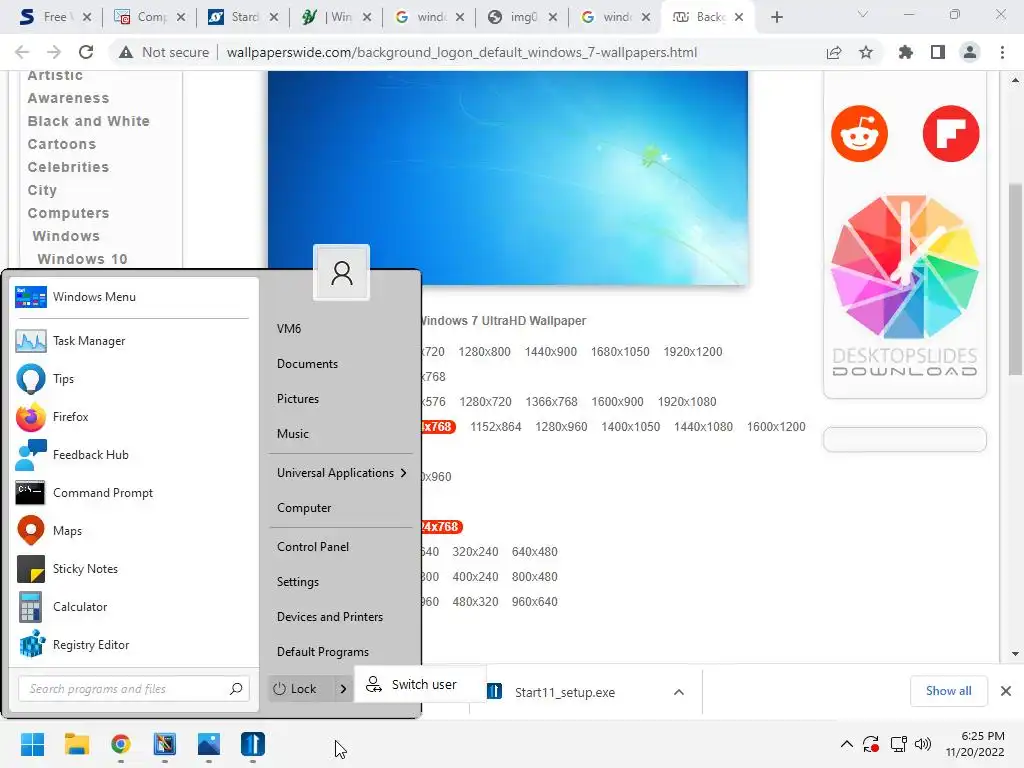Open Sticky Notes
Screen dimensions: 1024x768
coord(134,569)
